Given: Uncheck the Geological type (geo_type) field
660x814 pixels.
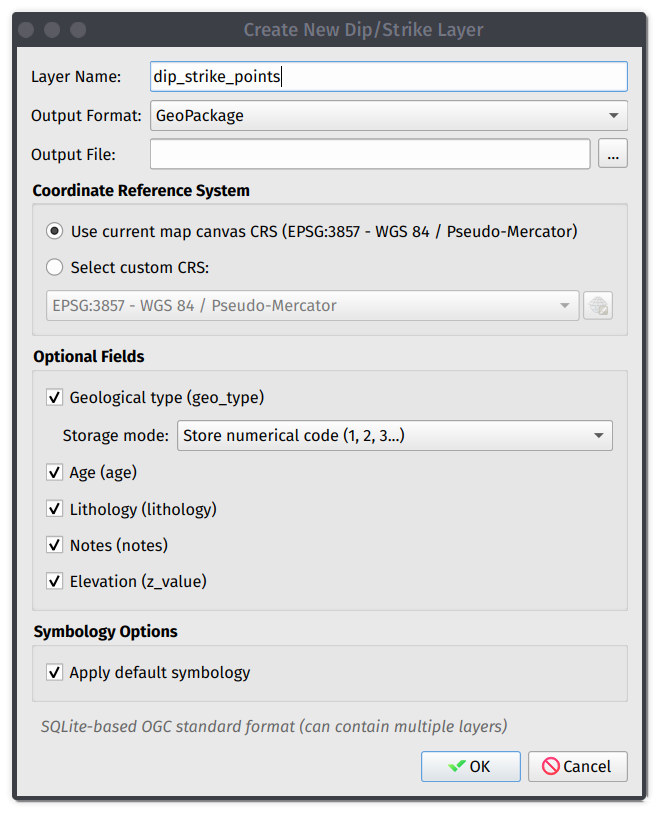Looking at the screenshot, I should click(54, 397).
